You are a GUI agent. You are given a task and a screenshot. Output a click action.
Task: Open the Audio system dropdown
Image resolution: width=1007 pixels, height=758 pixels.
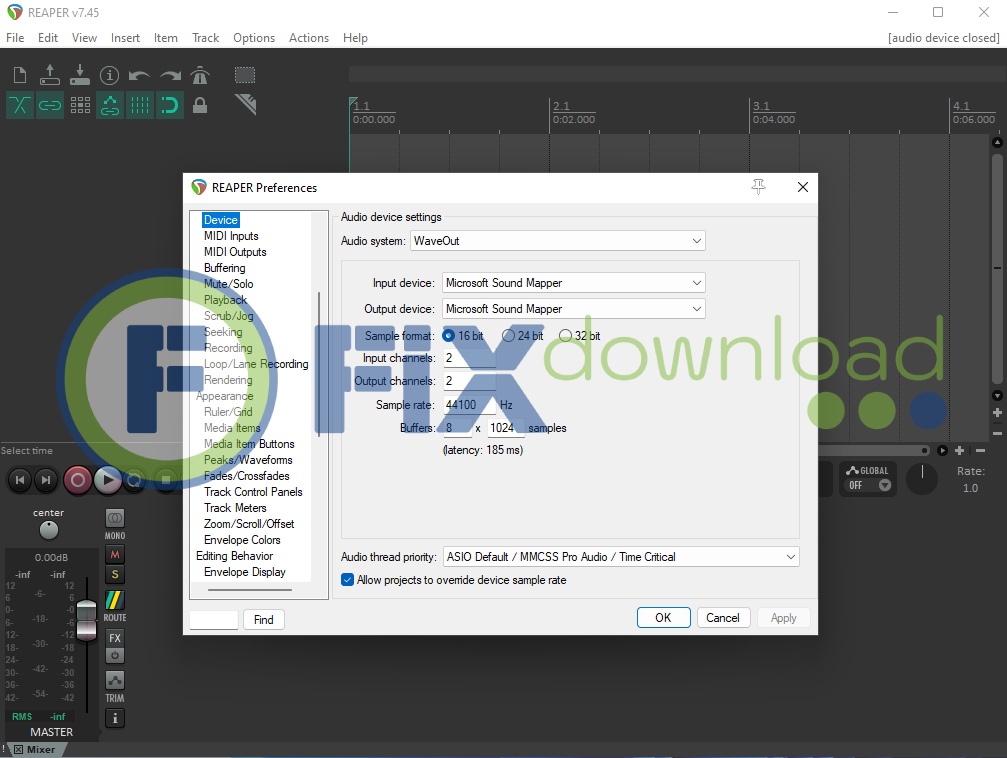click(x=558, y=241)
